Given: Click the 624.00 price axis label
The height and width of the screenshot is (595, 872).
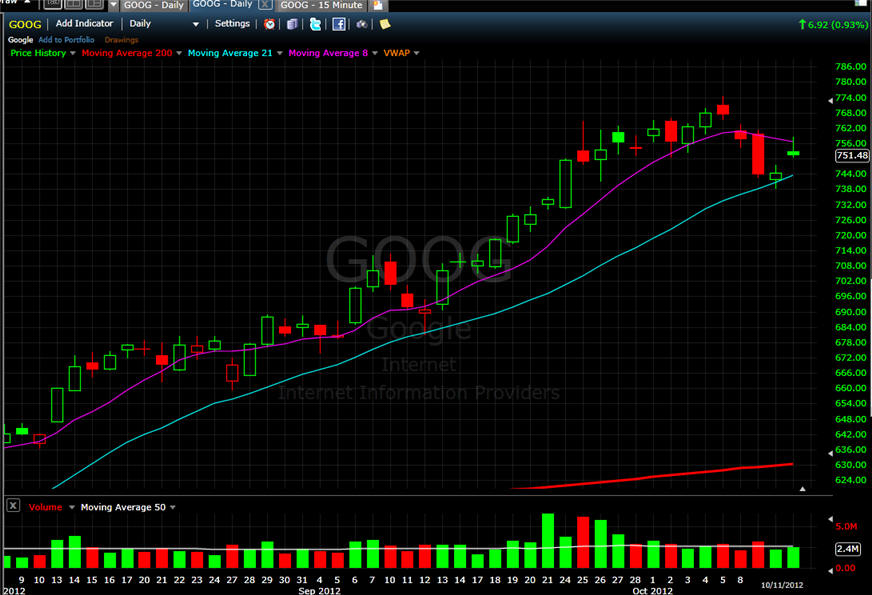Looking at the screenshot, I should 851,480.
